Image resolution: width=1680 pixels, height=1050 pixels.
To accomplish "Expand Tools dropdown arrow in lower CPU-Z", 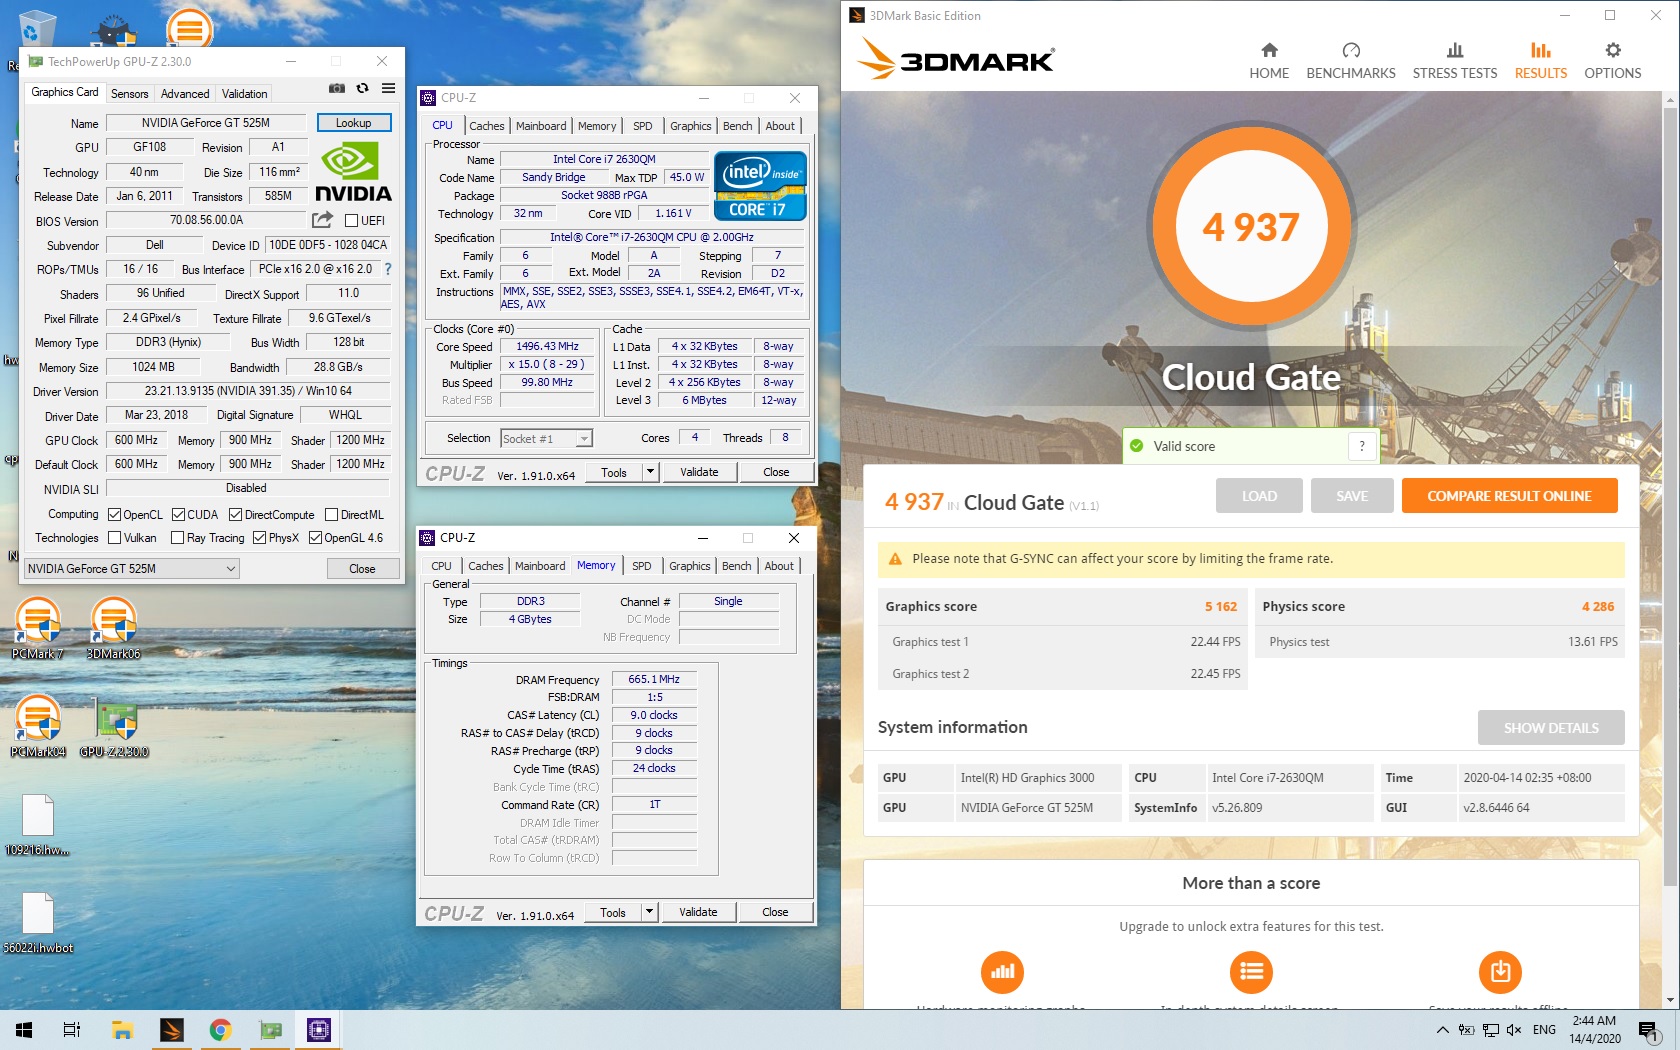I will pos(649,912).
